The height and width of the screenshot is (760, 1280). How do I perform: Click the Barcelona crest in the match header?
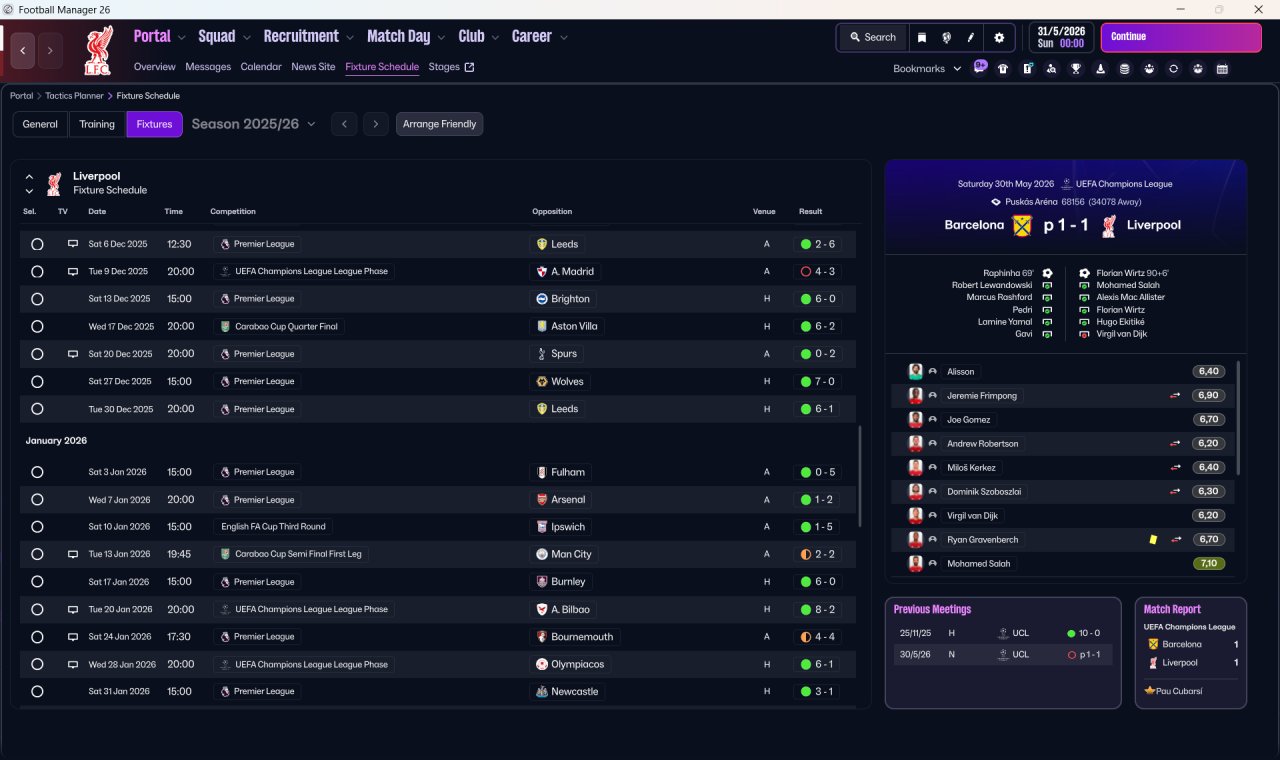tap(1022, 225)
